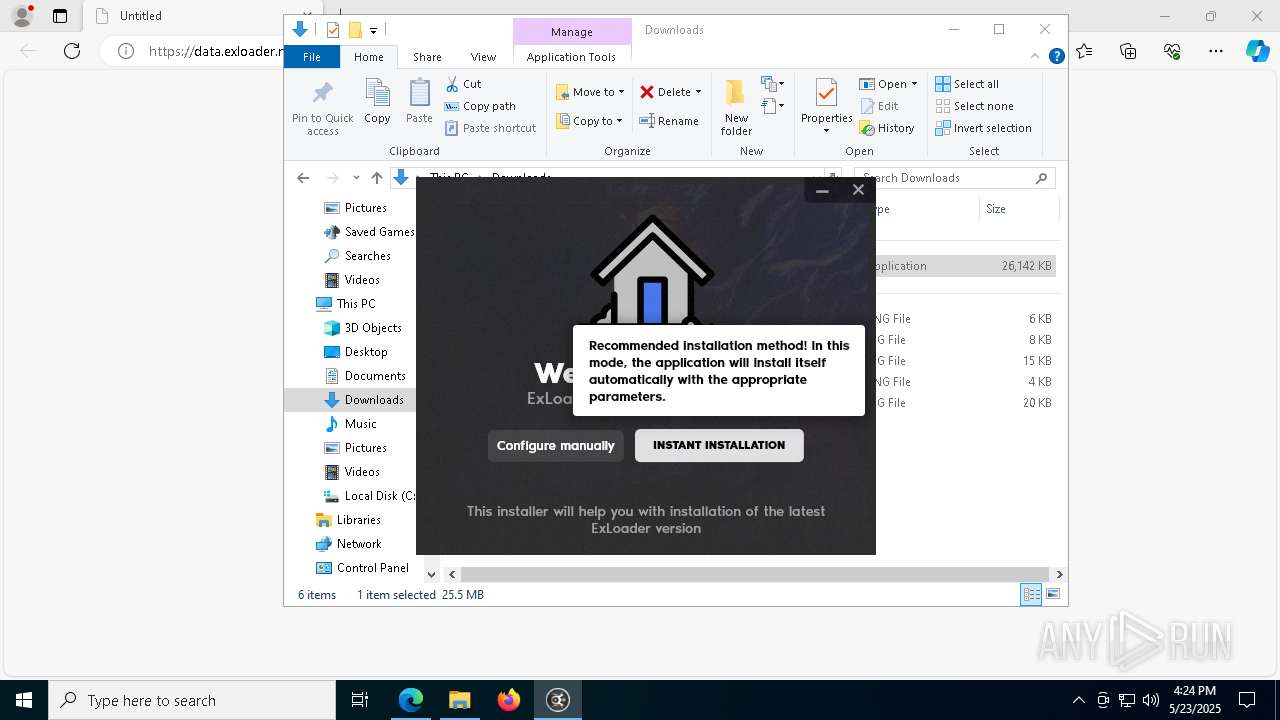Close the ExLoader installer dialog
This screenshot has height=720, width=1280.
tap(858, 190)
